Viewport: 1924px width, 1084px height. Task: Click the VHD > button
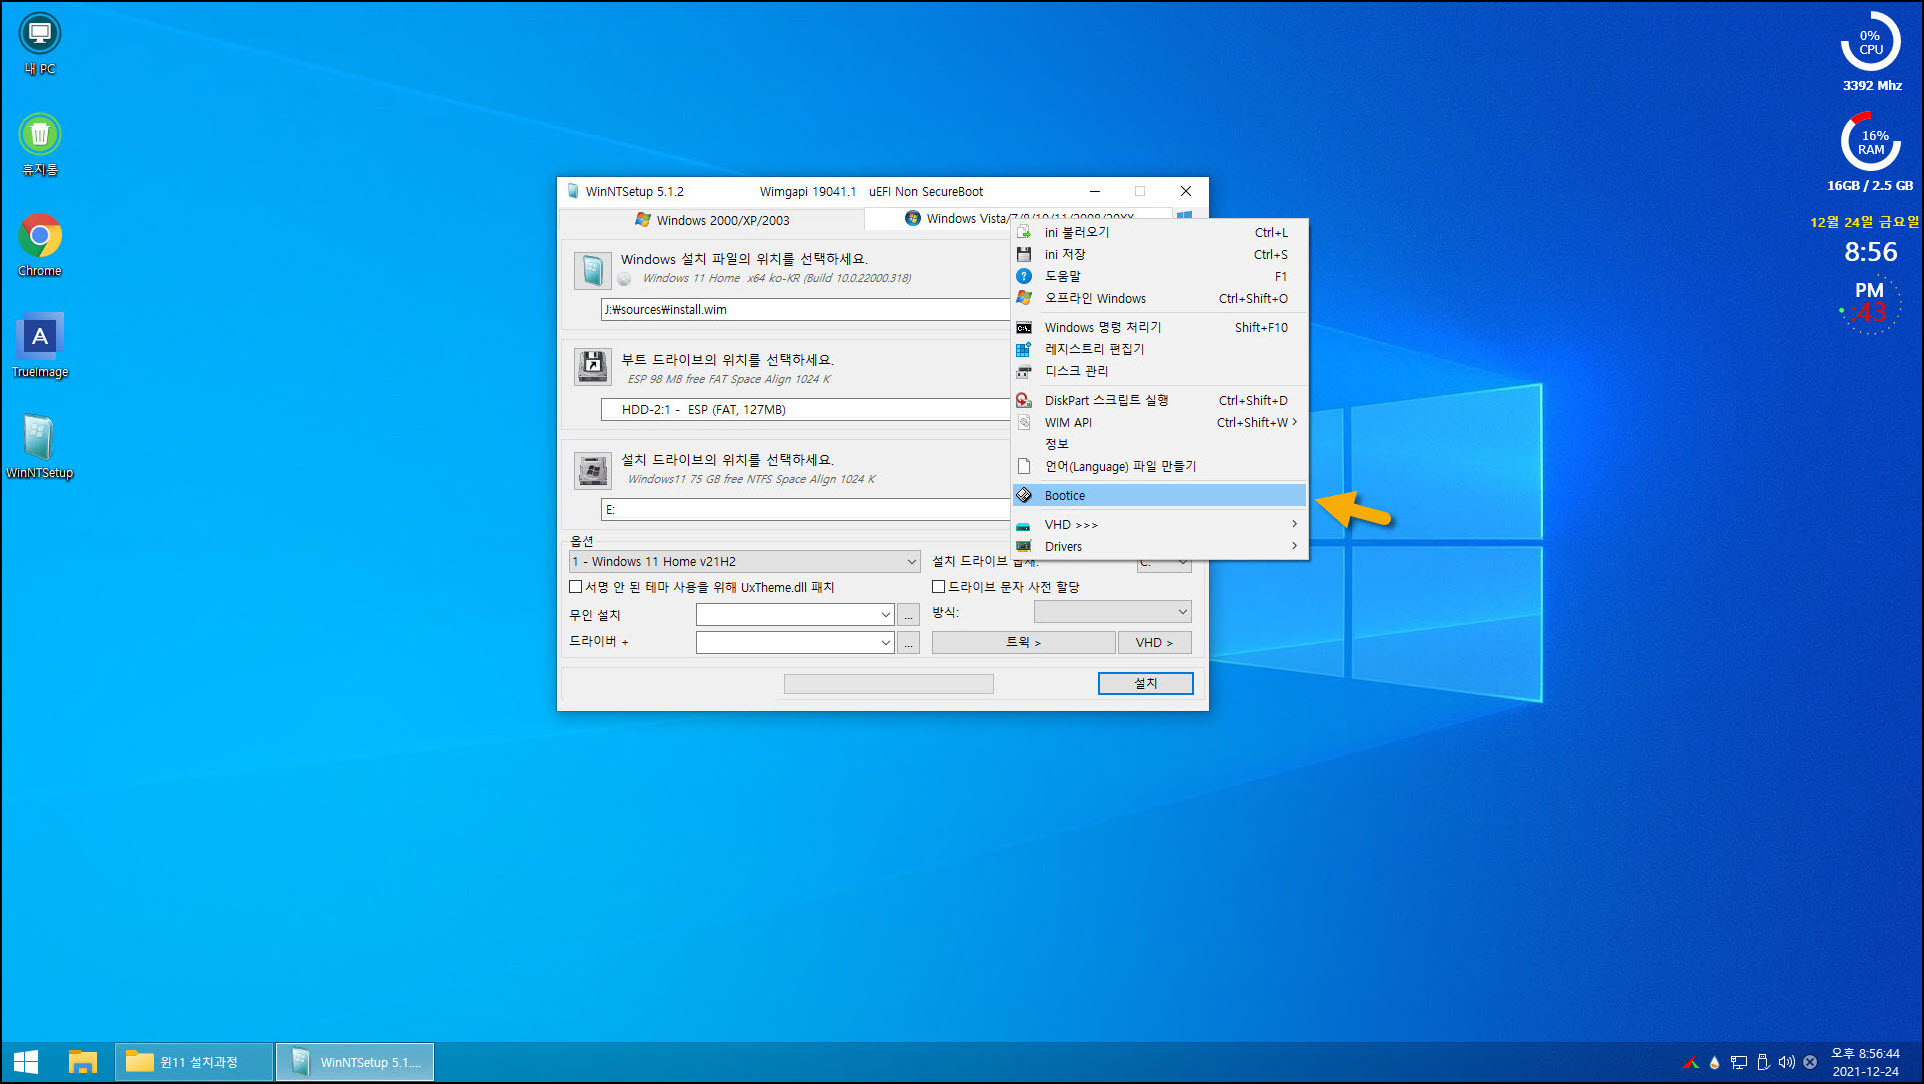(x=1154, y=642)
